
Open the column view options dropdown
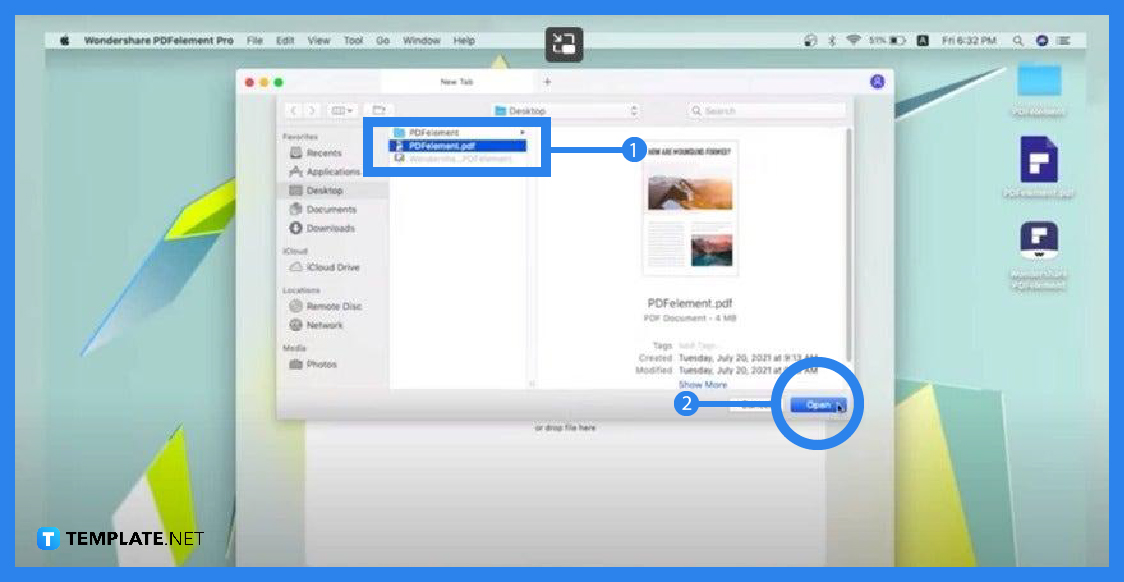tap(342, 110)
